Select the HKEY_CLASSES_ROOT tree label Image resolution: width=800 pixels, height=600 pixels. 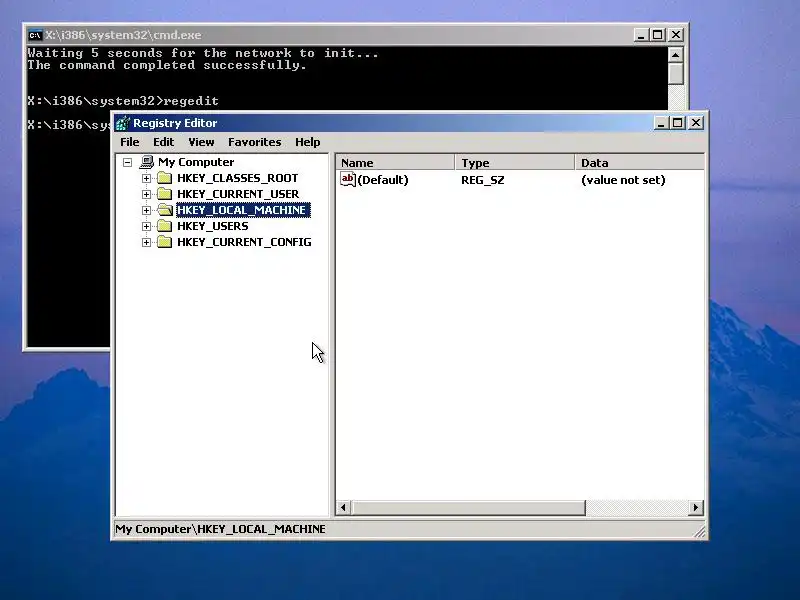[237, 178]
